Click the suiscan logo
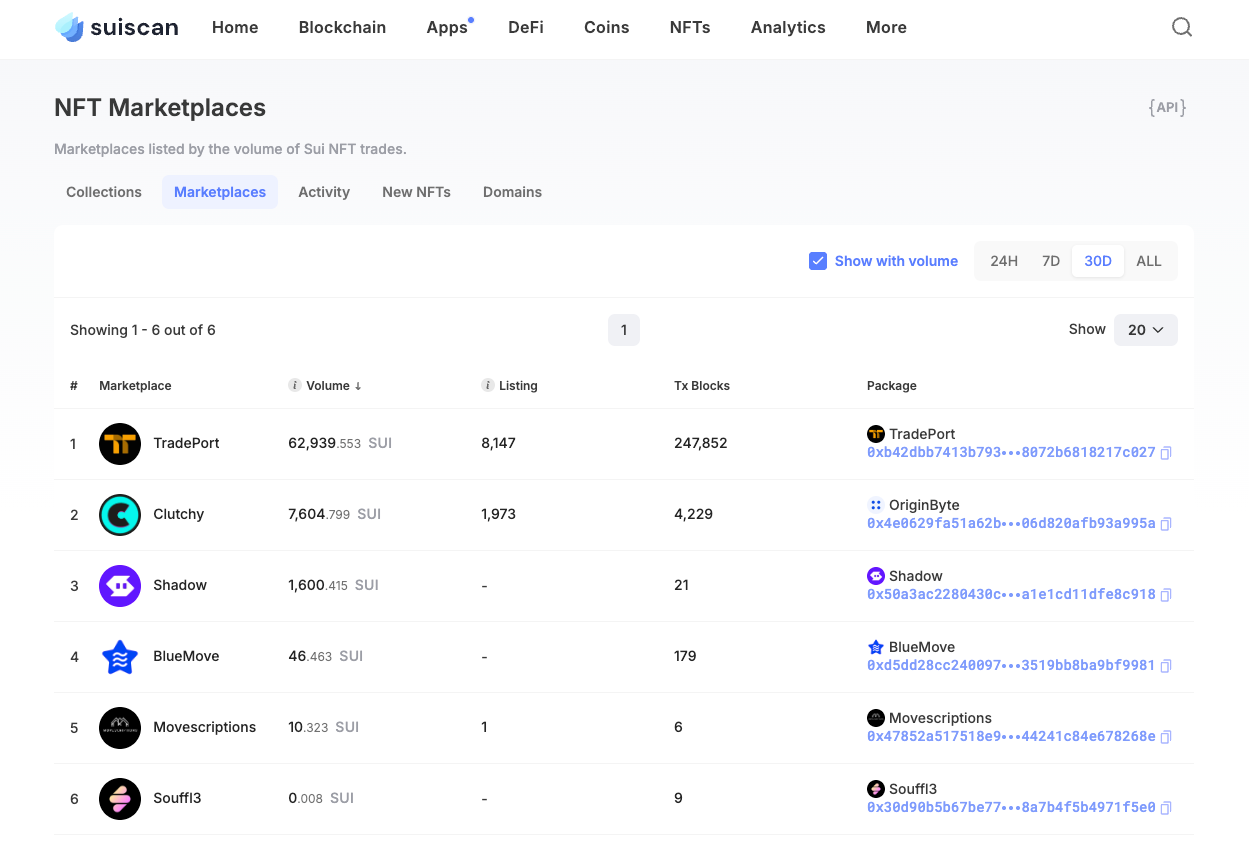Viewport: 1249px width, 857px height. click(116, 28)
